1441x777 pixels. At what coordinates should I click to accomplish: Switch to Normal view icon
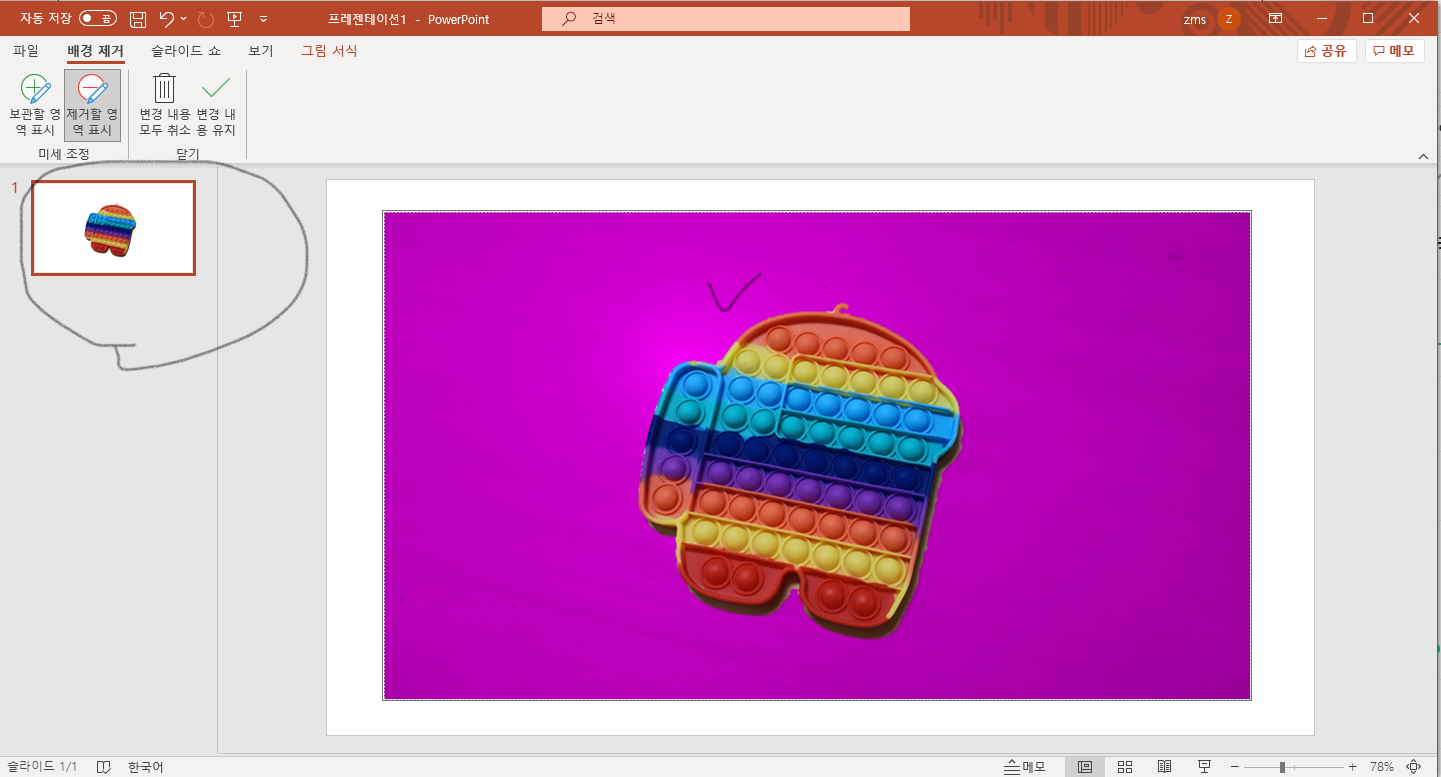1085,767
